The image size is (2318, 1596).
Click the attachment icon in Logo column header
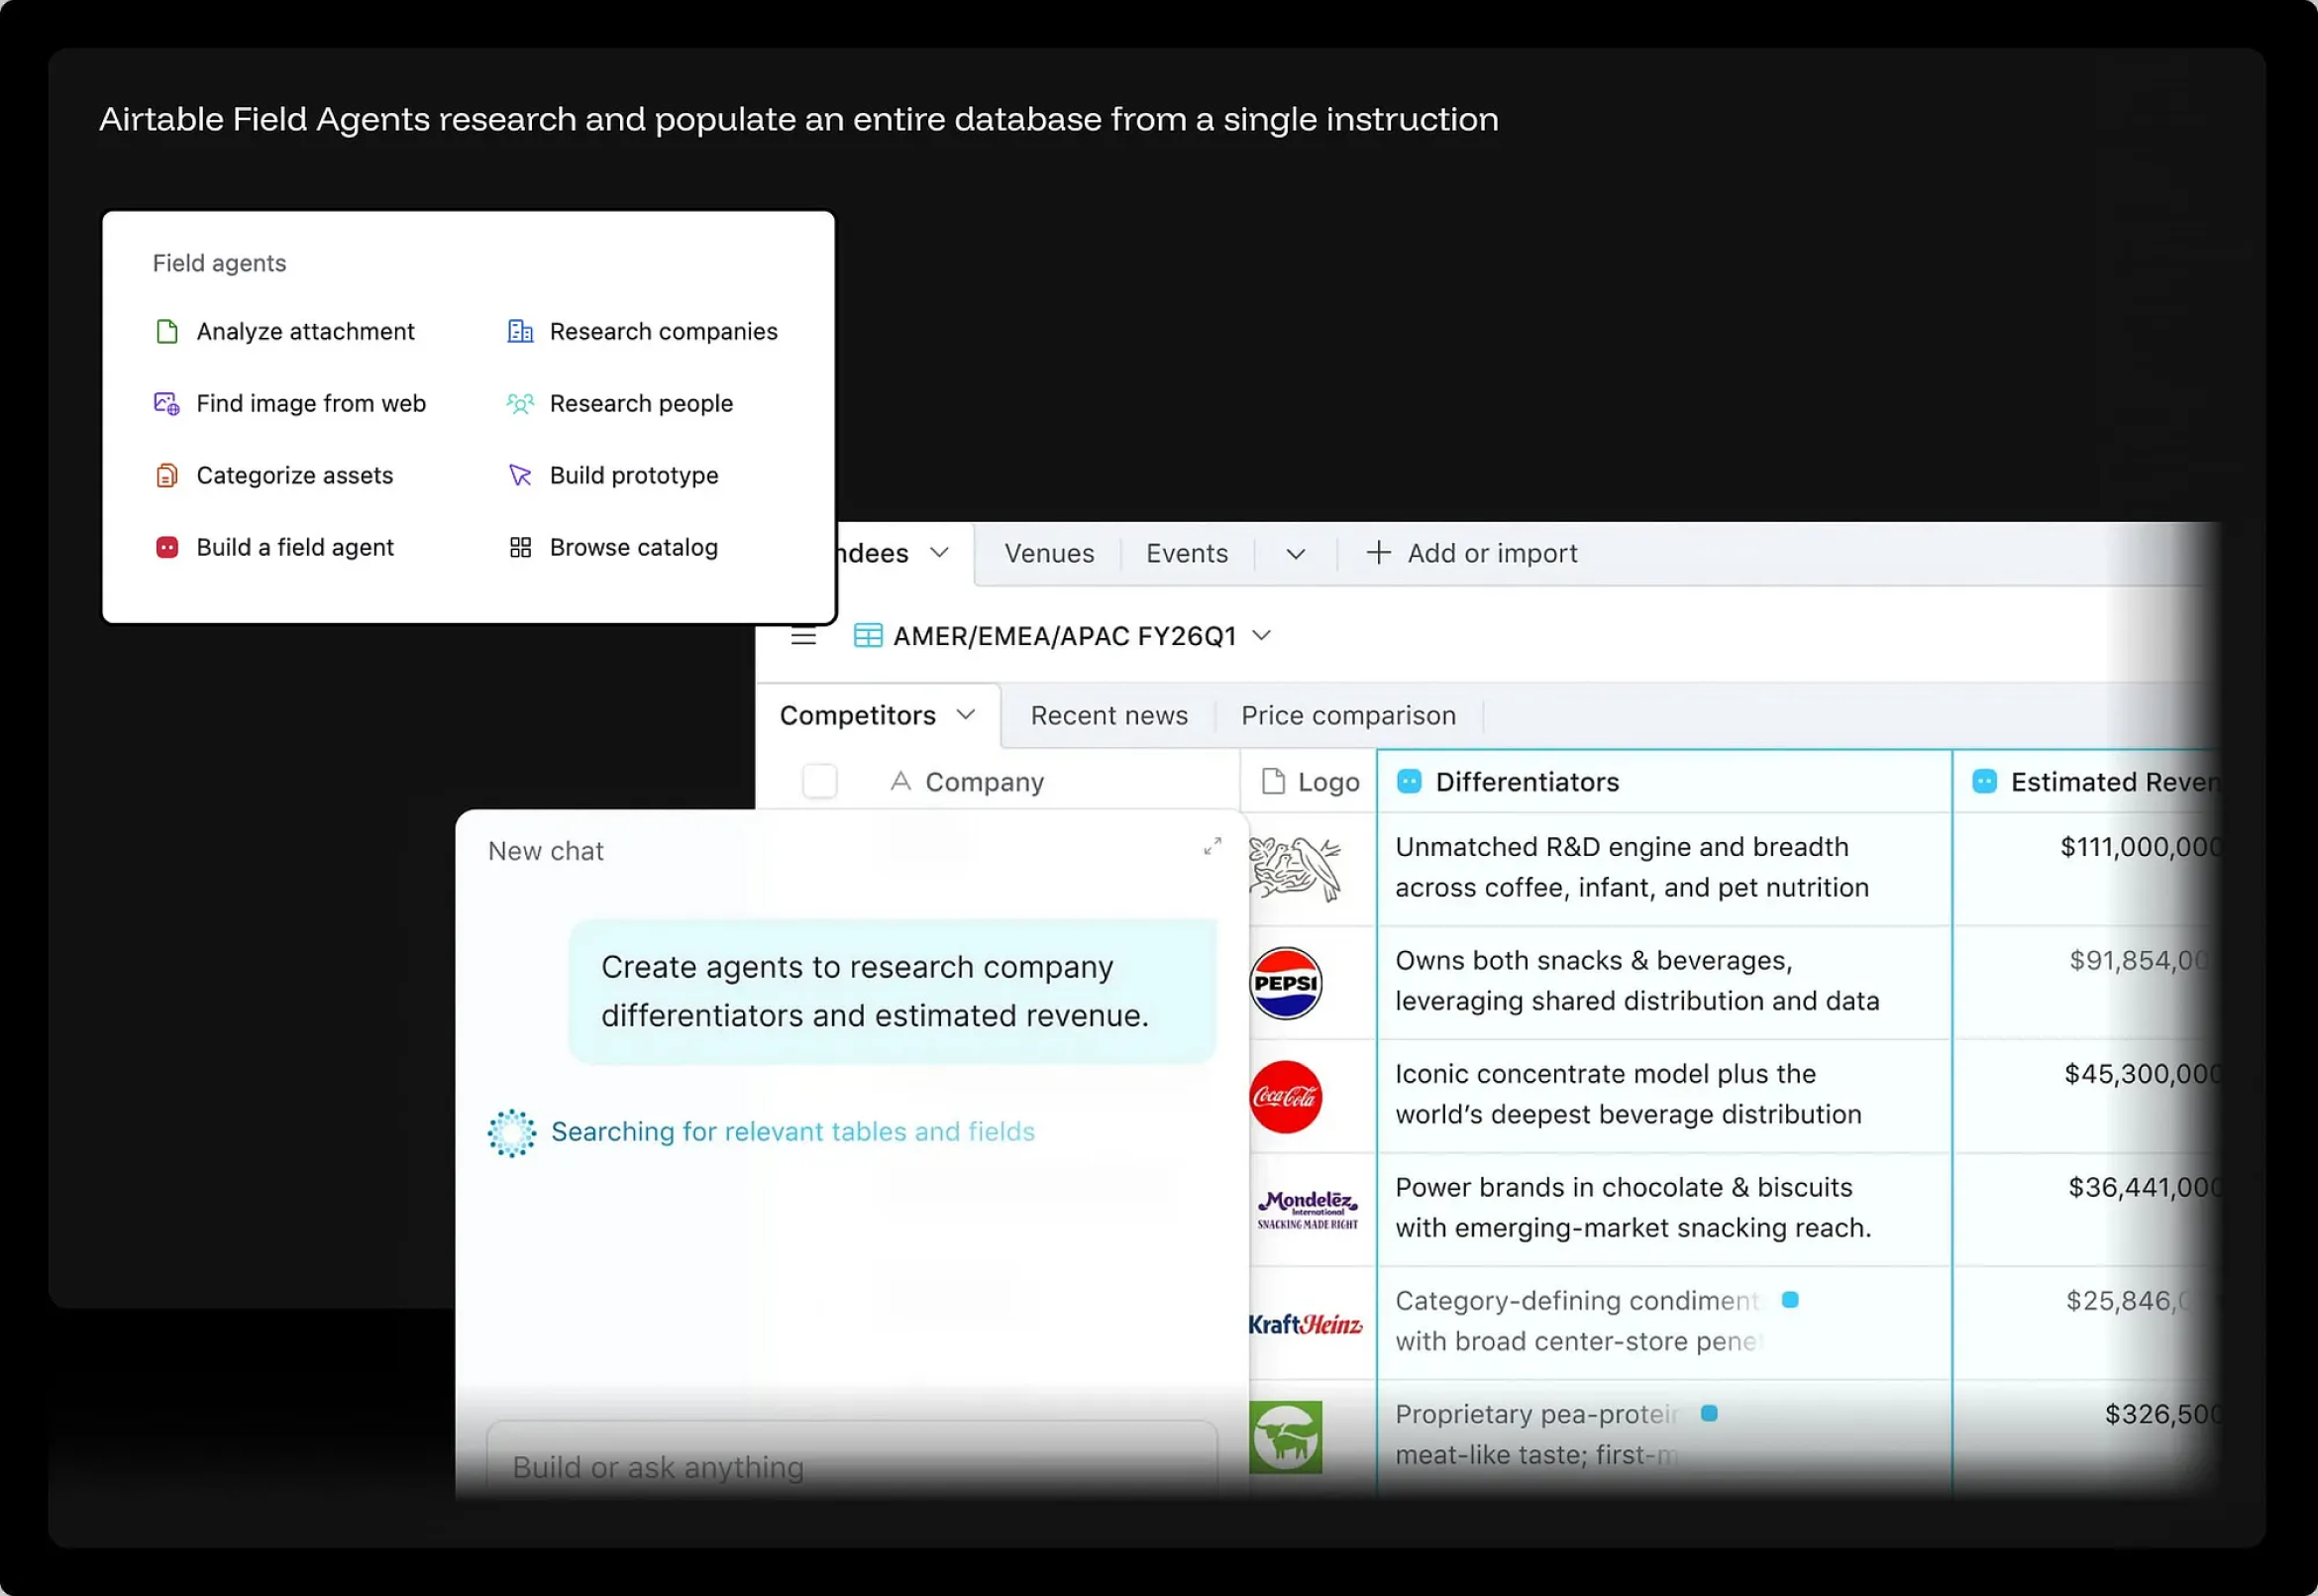click(1273, 781)
